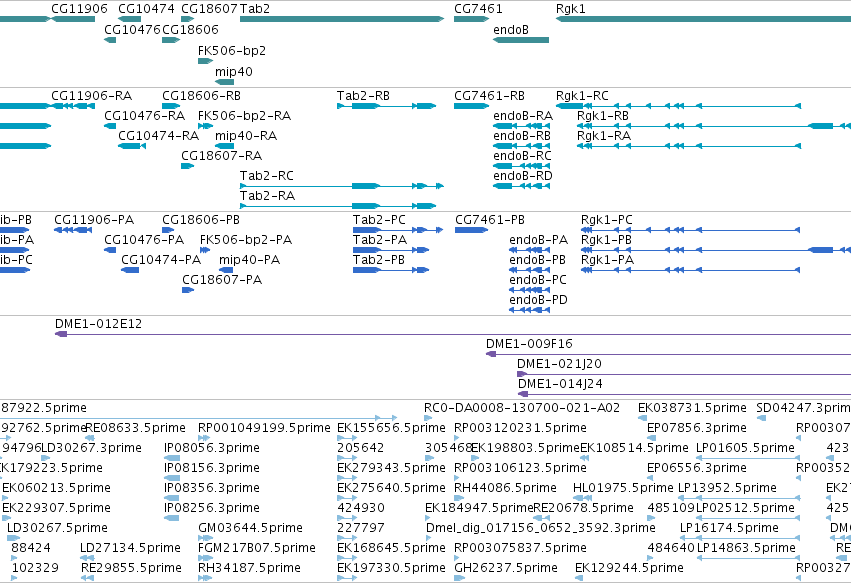
Task: Select the CG7461-RB transcript label
Action: [490, 96]
